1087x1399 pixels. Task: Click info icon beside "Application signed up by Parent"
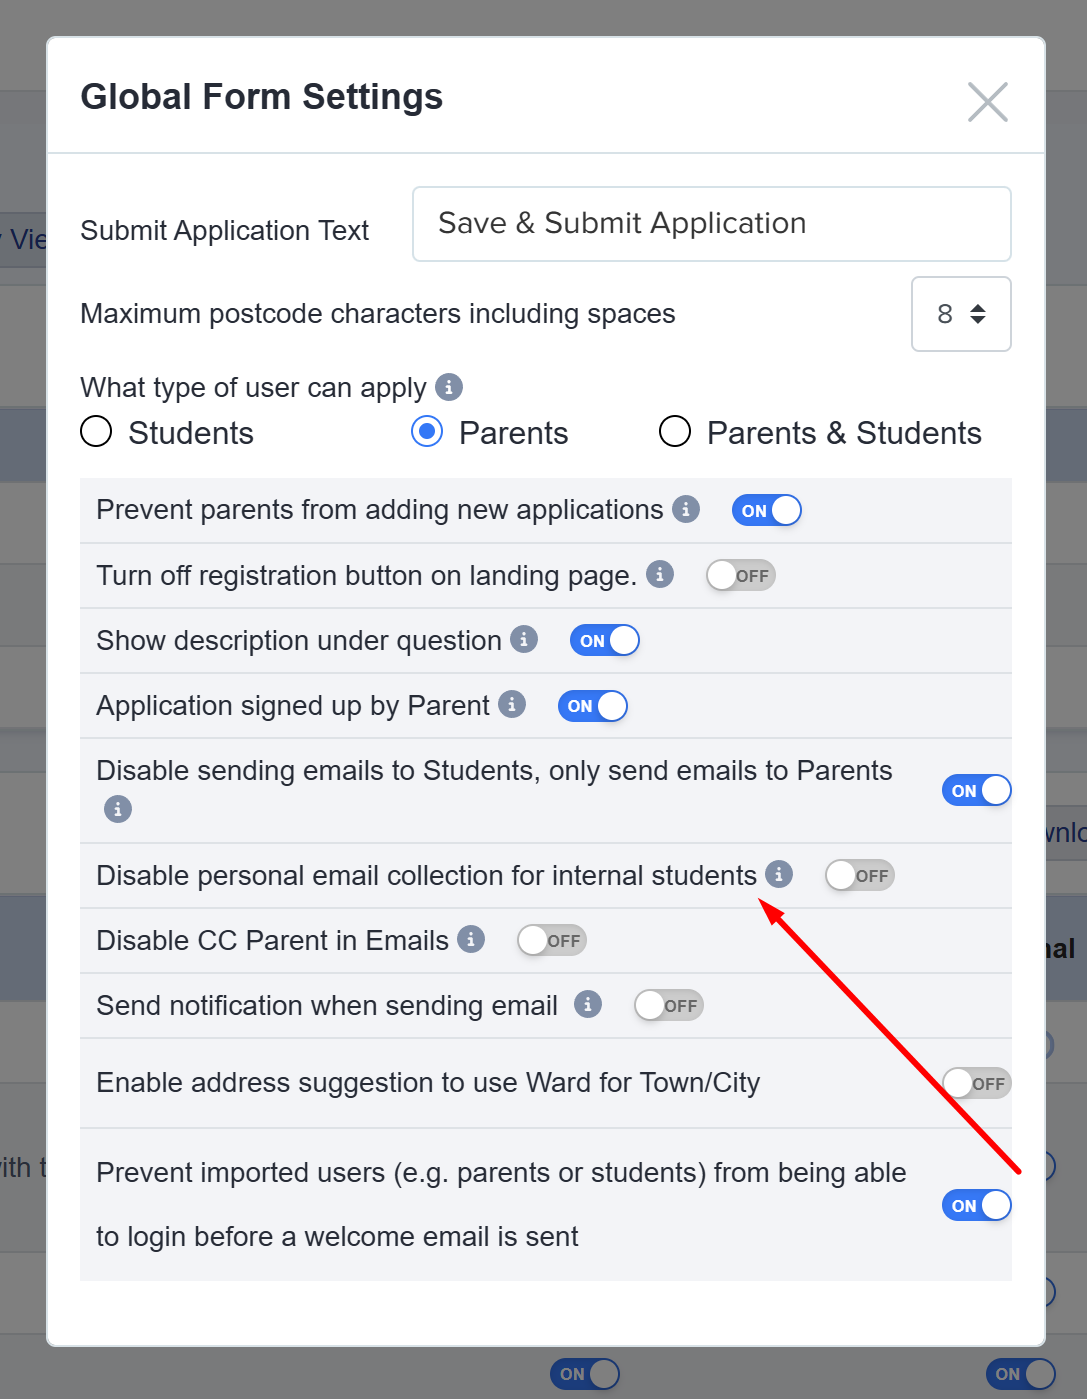pyautogui.click(x=512, y=704)
